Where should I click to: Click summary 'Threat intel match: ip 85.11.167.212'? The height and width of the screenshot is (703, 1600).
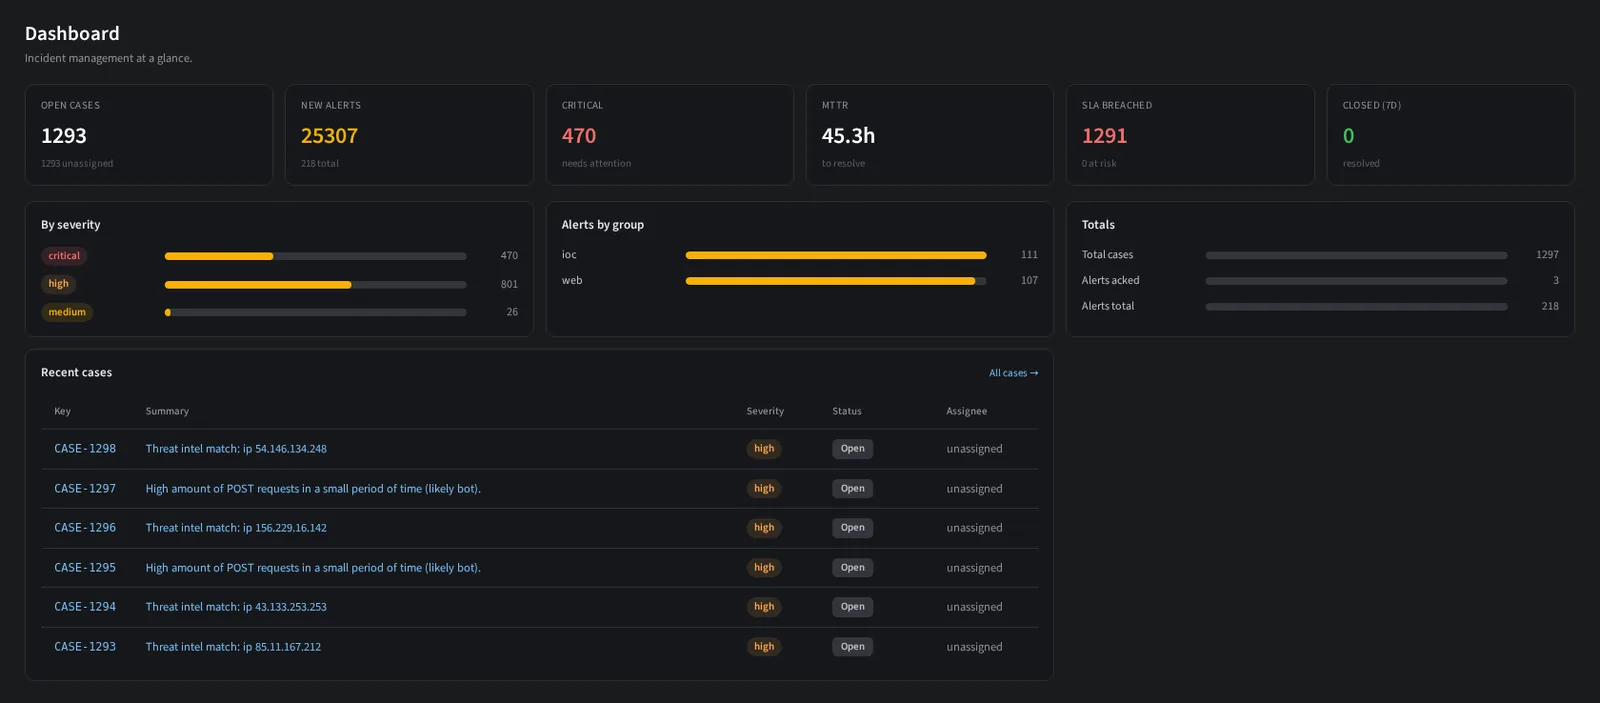[x=233, y=647]
